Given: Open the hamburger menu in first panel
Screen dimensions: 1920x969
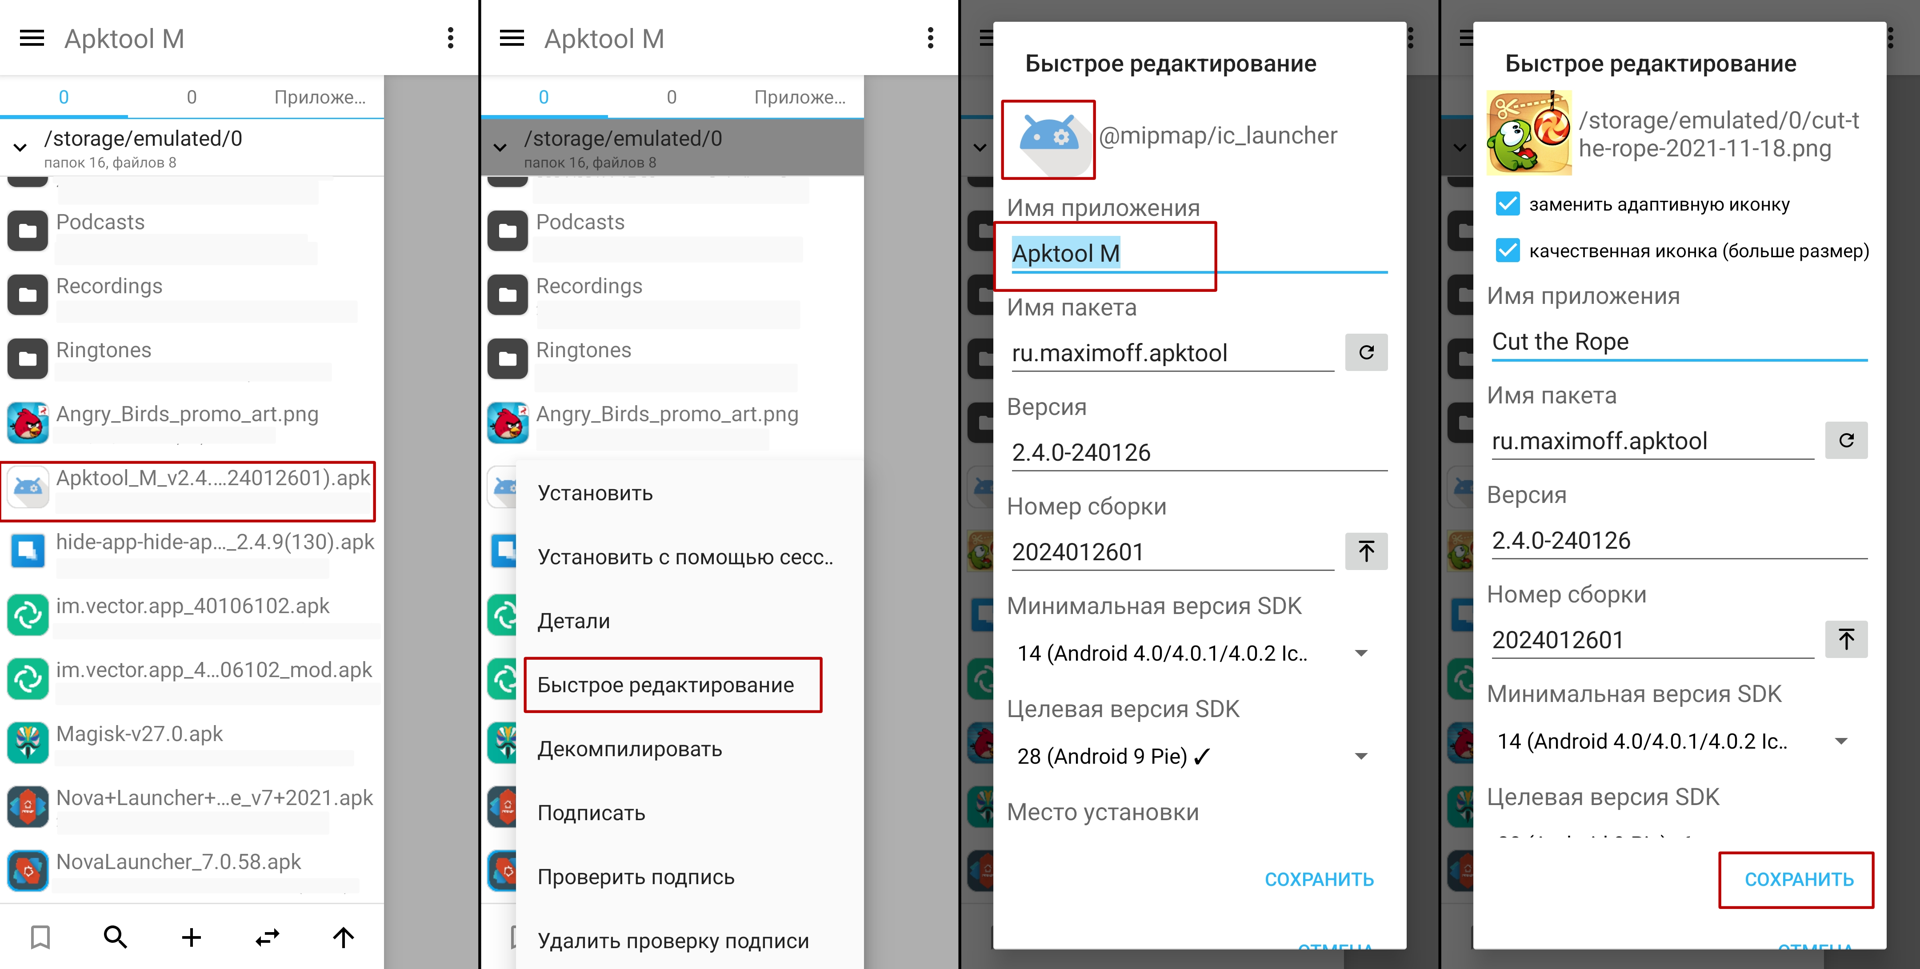Looking at the screenshot, I should [x=32, y=38].
